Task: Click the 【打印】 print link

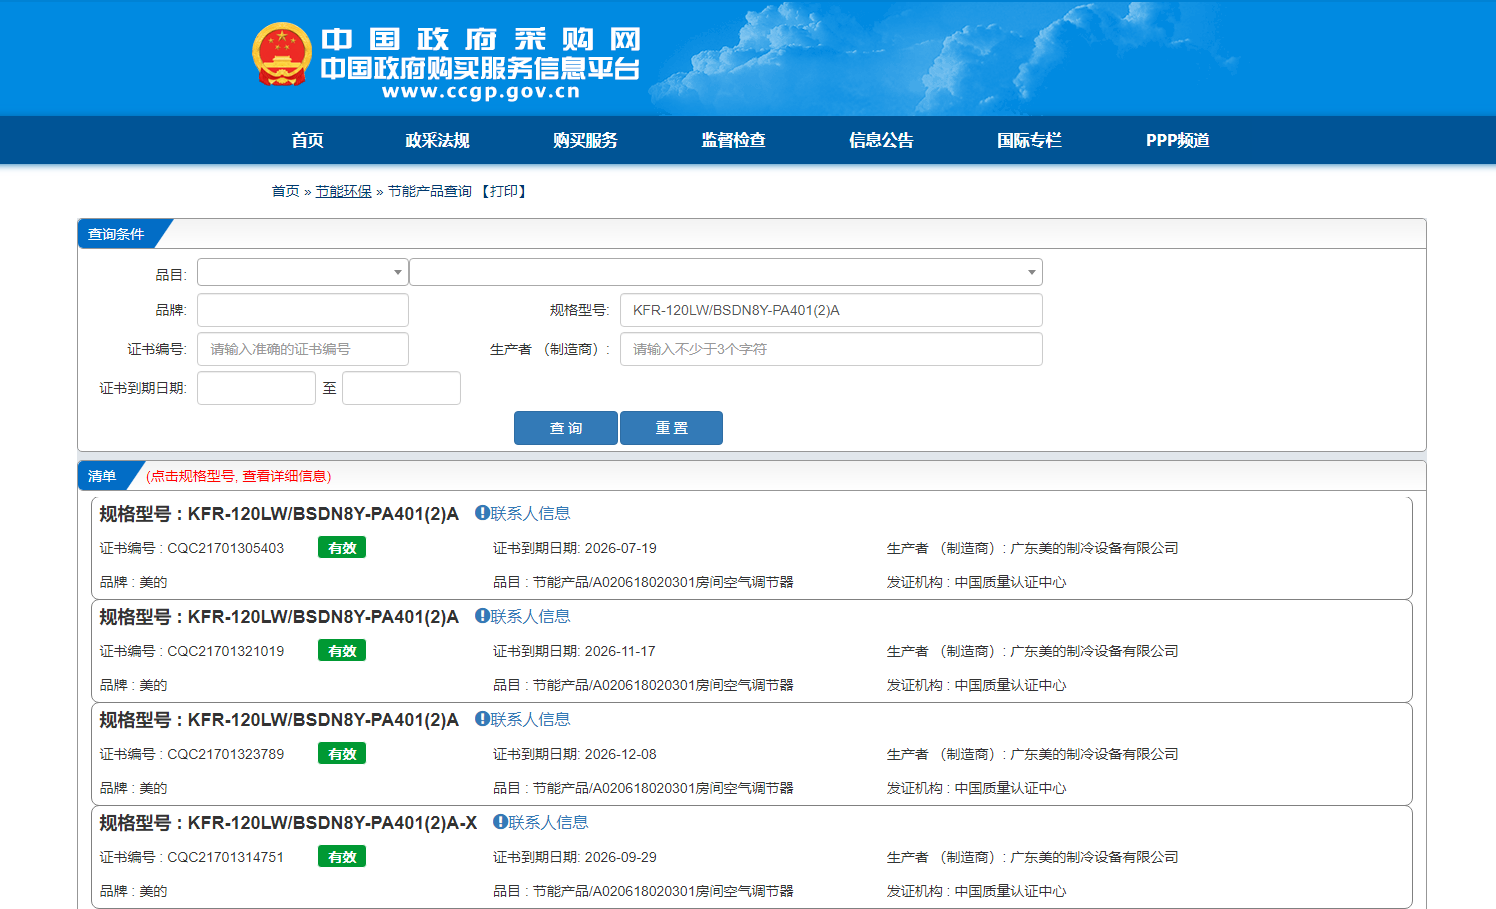Action: 504,191
